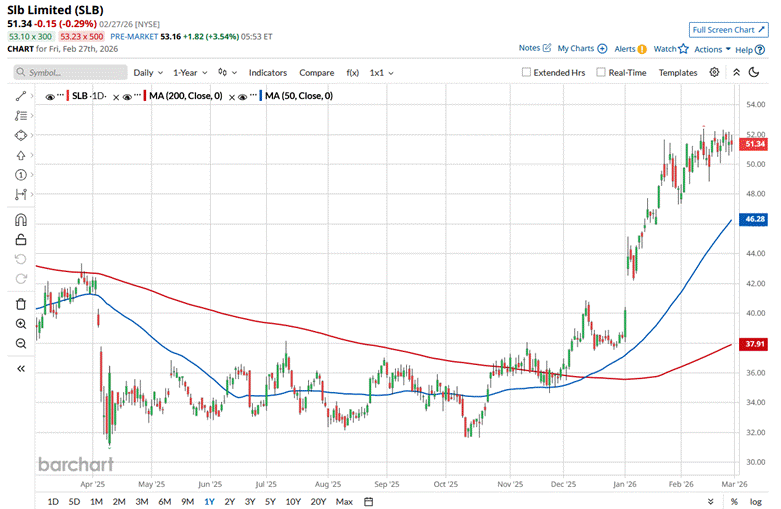This screenshot has height=509, width=781.
Task: Open the calendar date range picker
Action: tap(368, 501)
